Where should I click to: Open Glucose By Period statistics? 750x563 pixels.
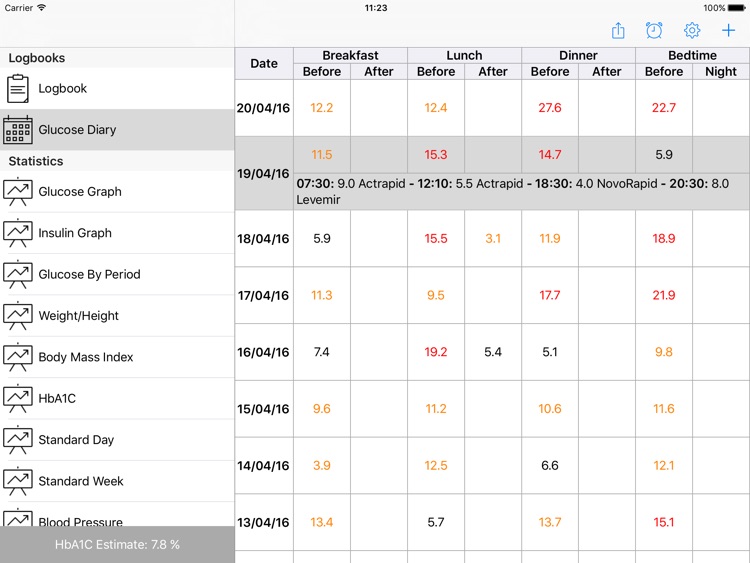(117, 274)
